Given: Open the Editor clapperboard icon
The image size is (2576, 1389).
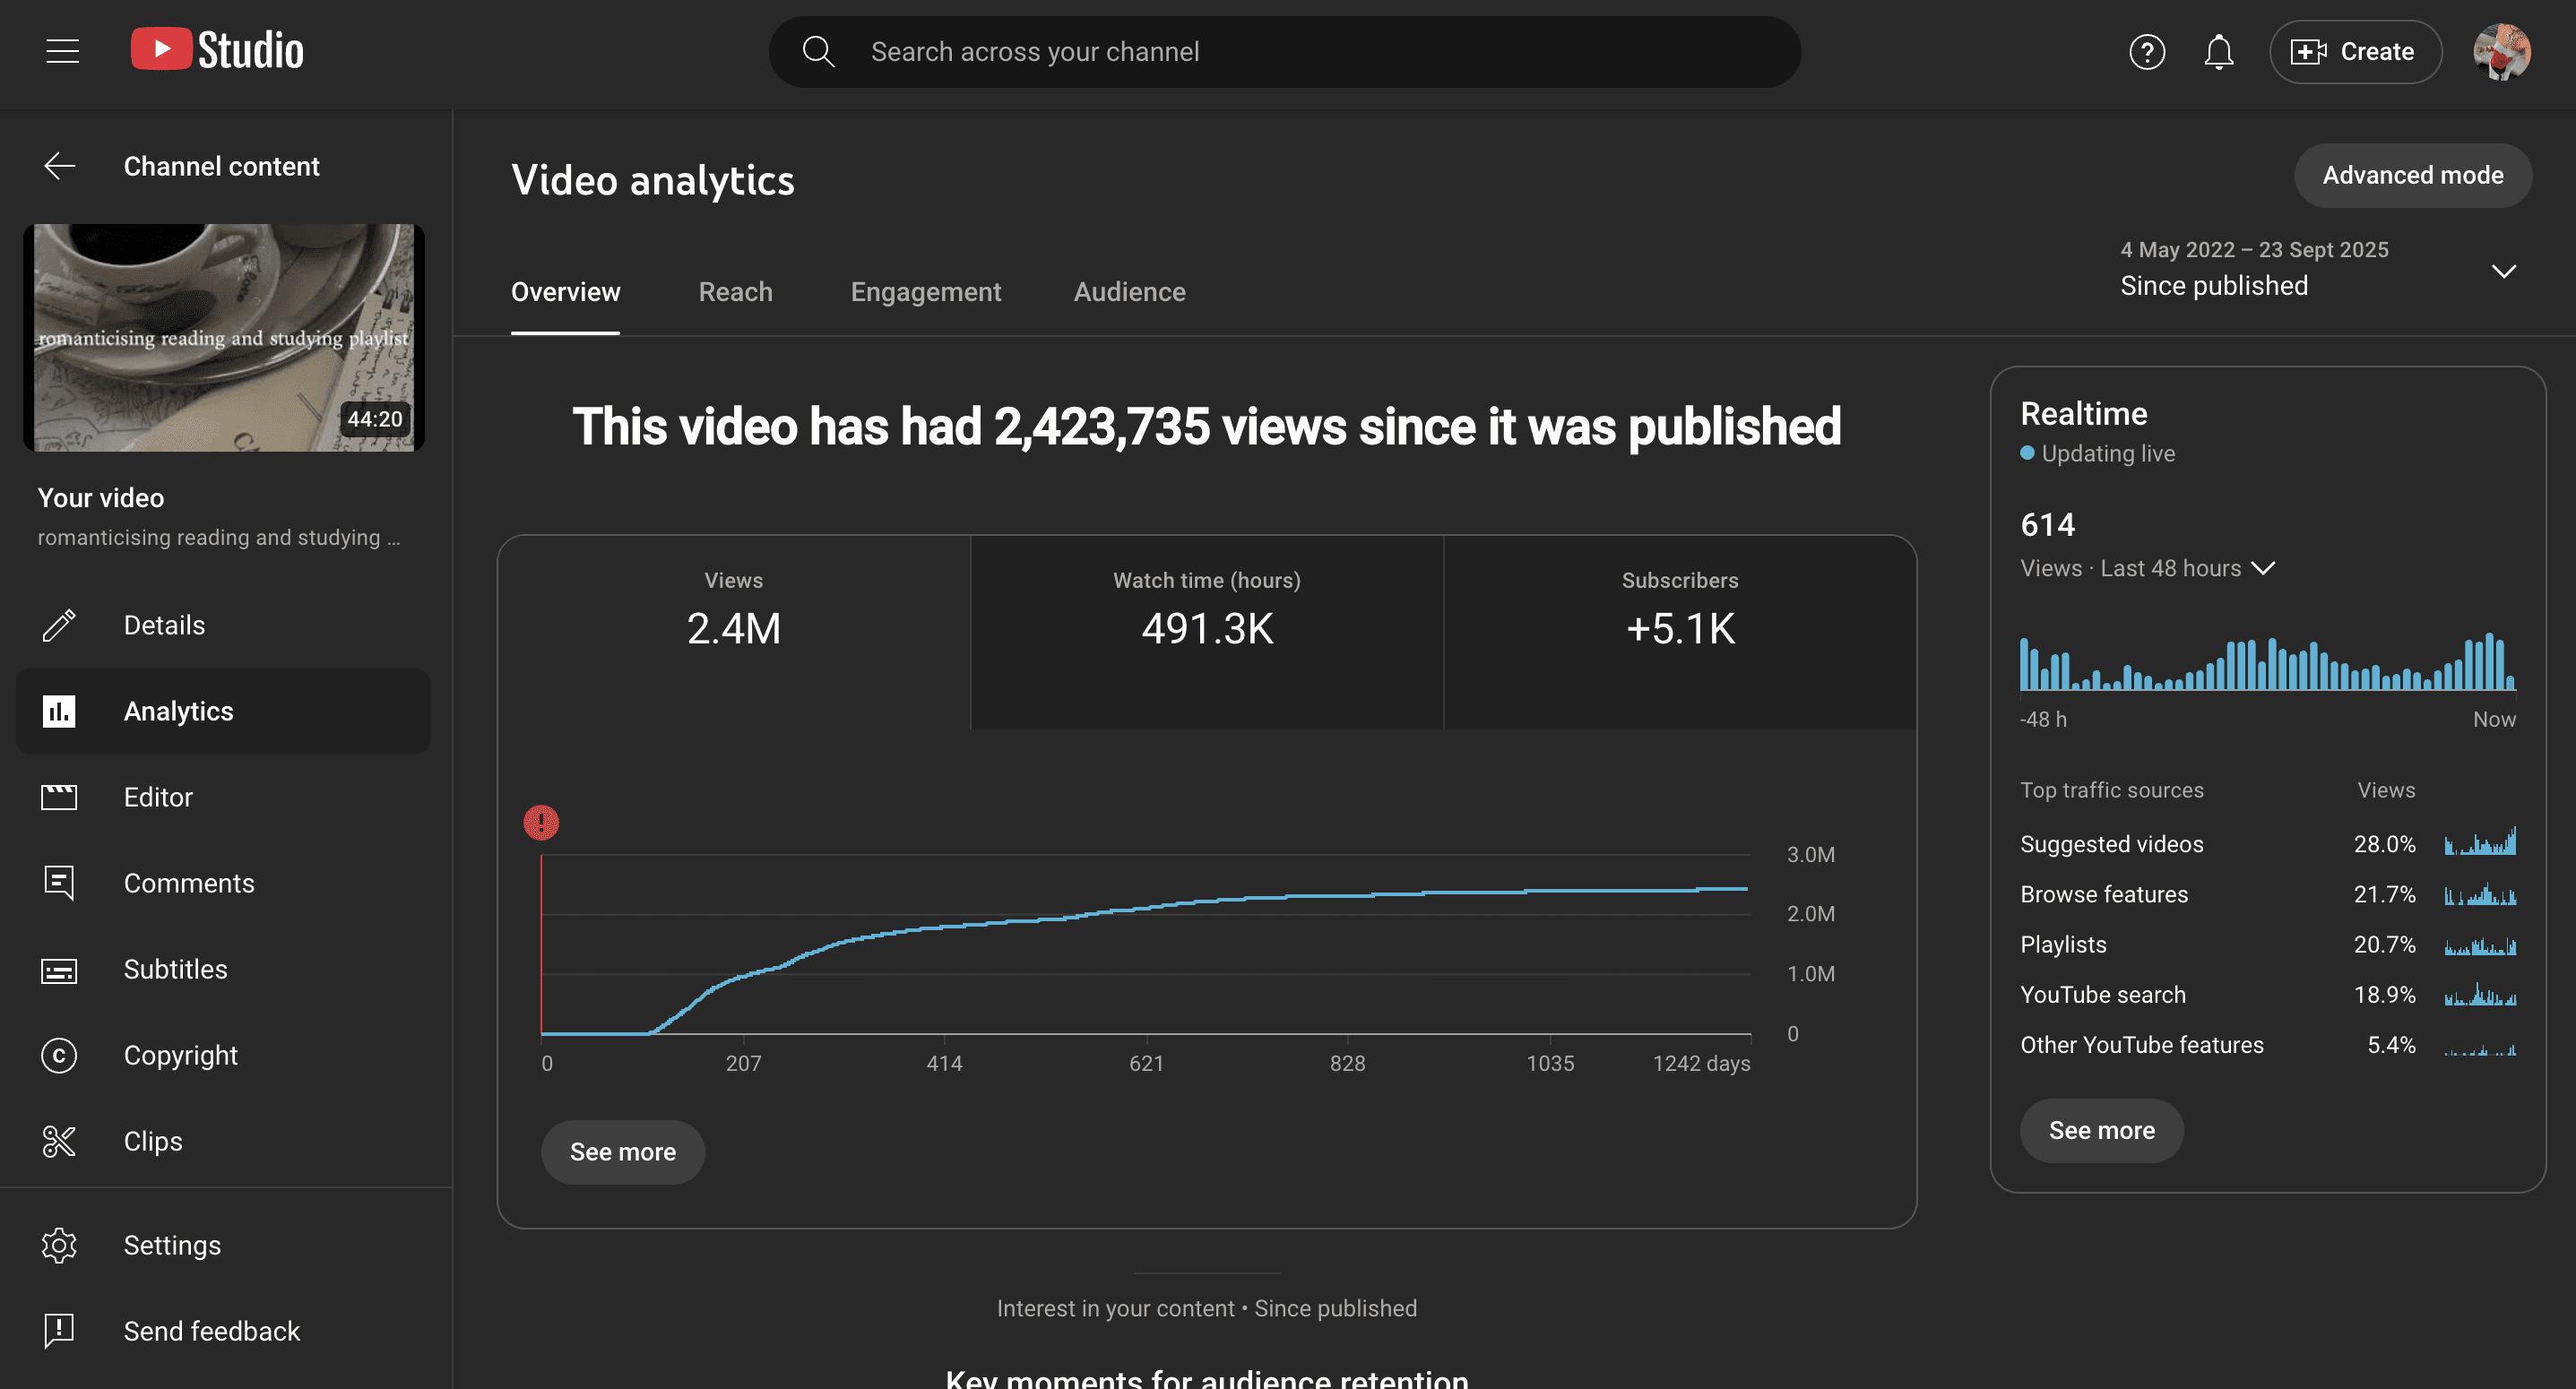Looking at the screenshot, I should (x=59, y=797).
